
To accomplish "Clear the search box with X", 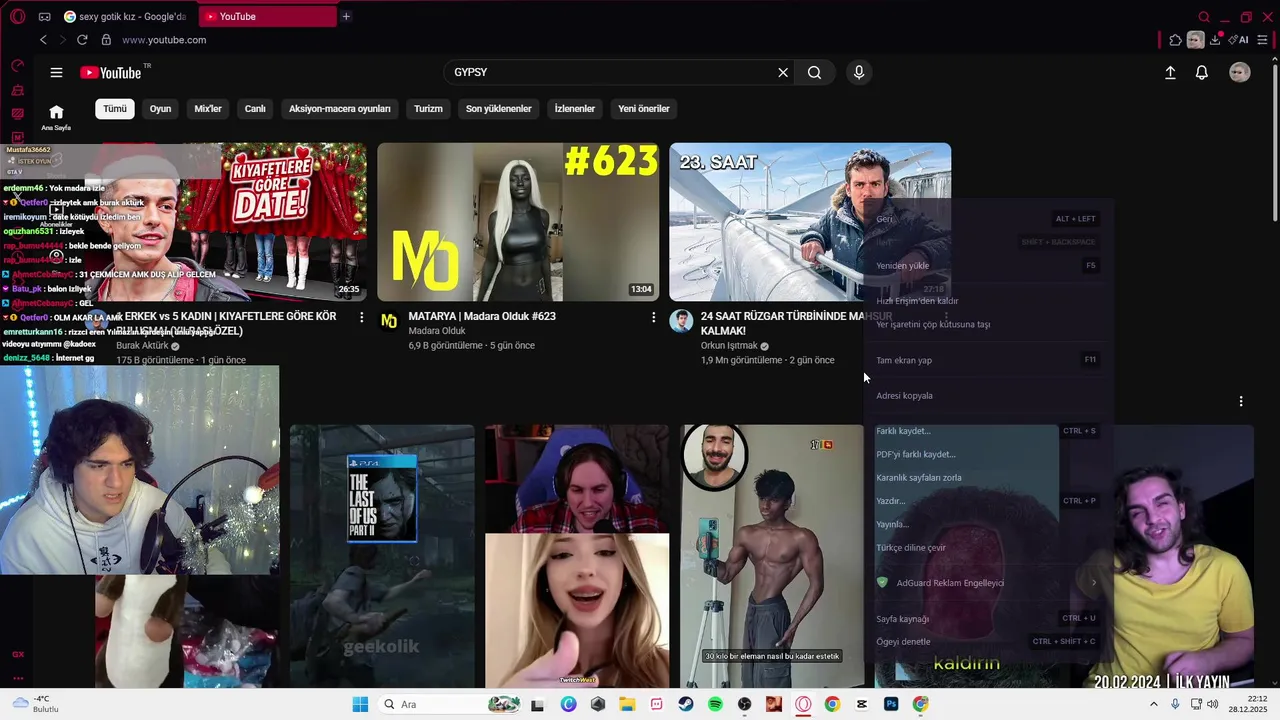I will 783,72.
